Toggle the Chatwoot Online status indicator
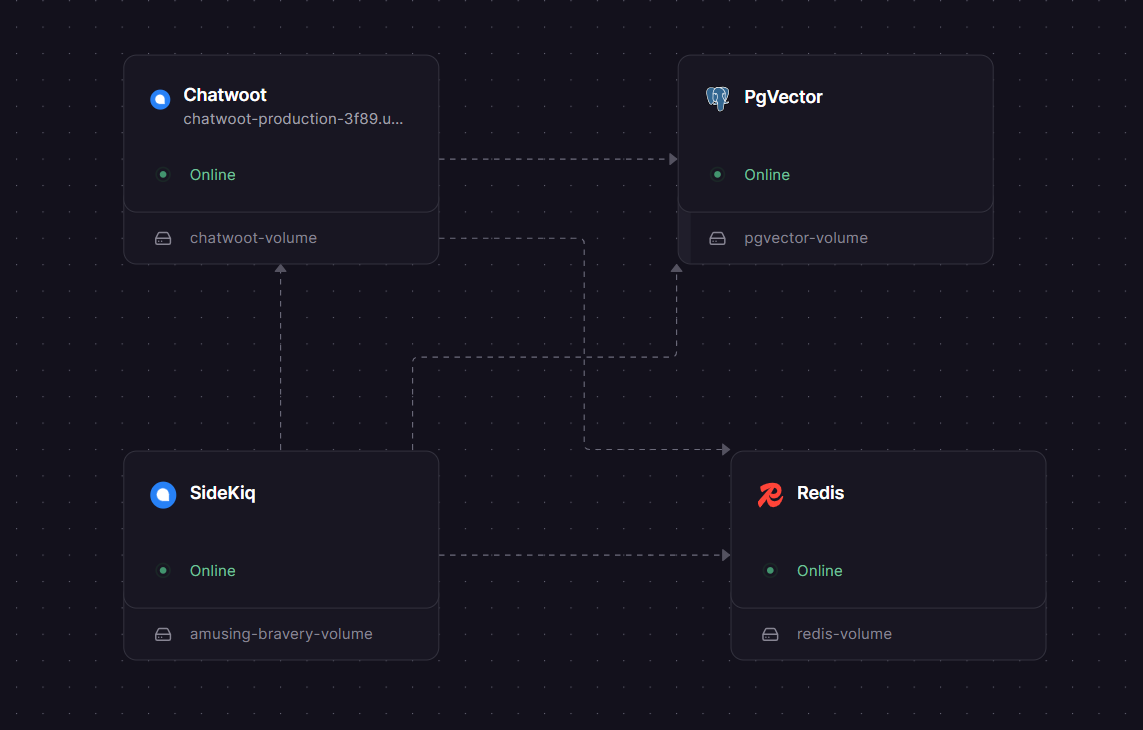This screenshot has height=730, width=1143. (x=162, y=174)
